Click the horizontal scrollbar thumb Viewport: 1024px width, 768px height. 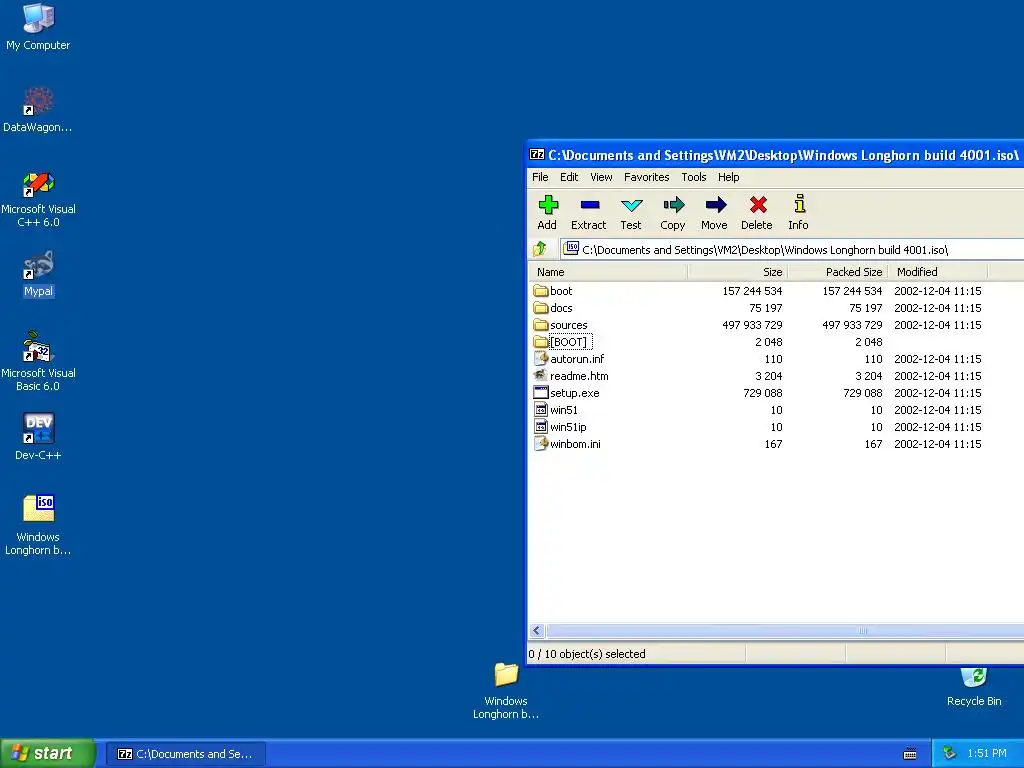click(x=786, y=631)
